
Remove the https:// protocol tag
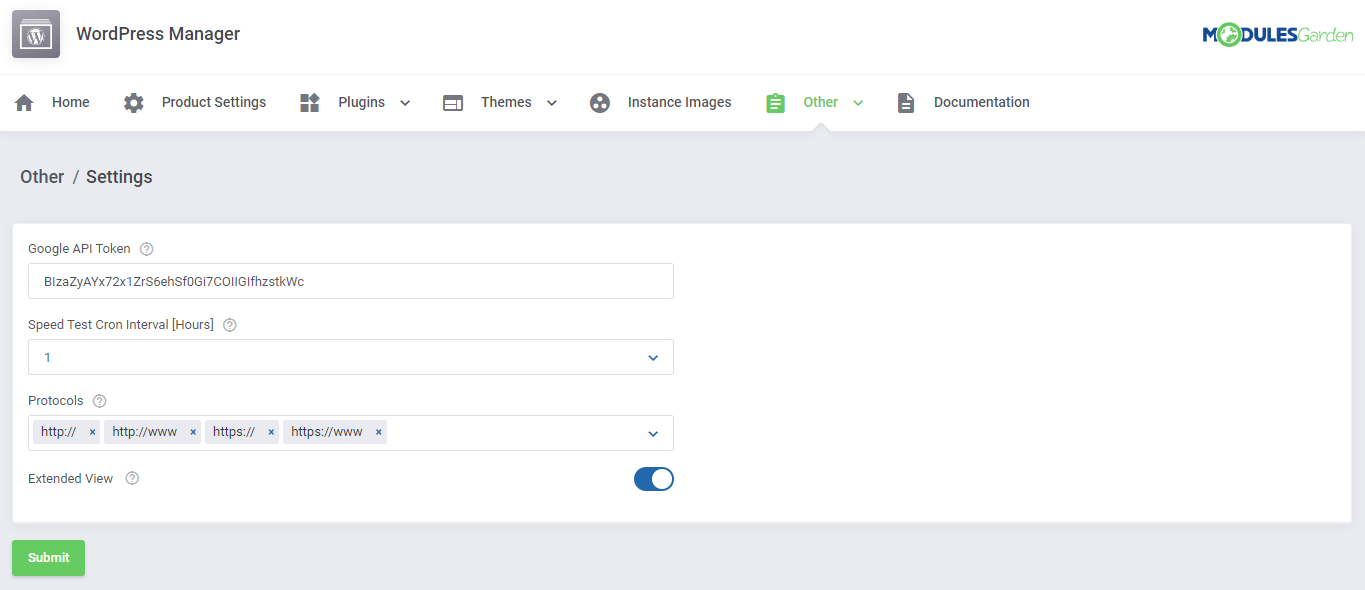coord(271,432)
